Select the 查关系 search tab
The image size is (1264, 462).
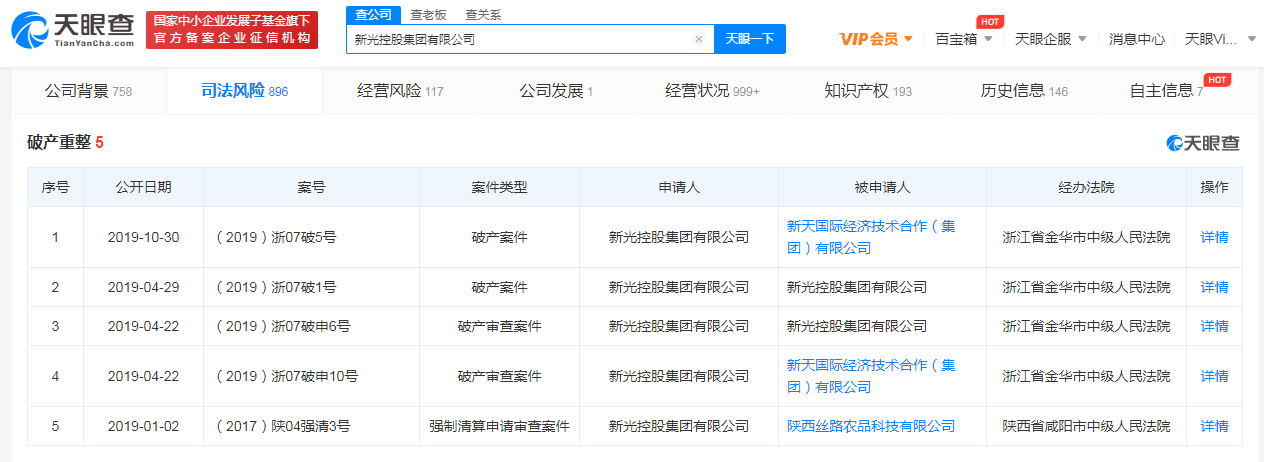click(x=483, y=14)
